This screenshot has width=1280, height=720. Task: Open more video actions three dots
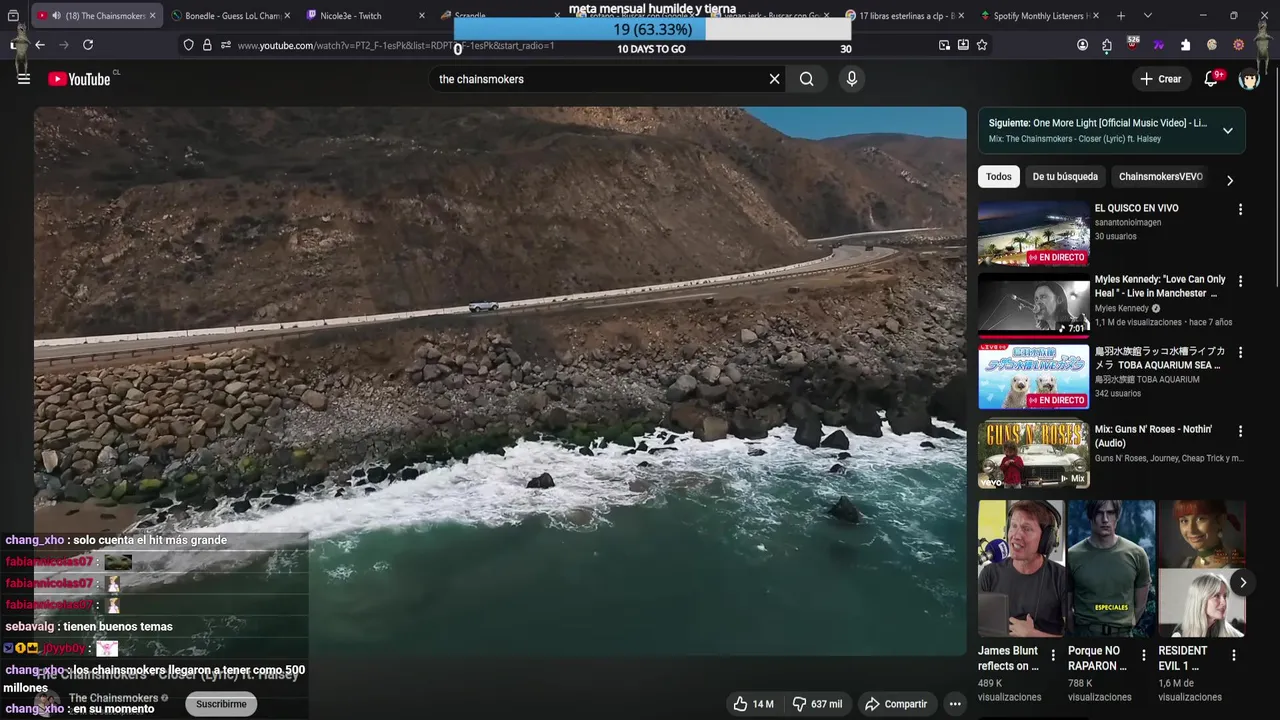pos(955,704)
